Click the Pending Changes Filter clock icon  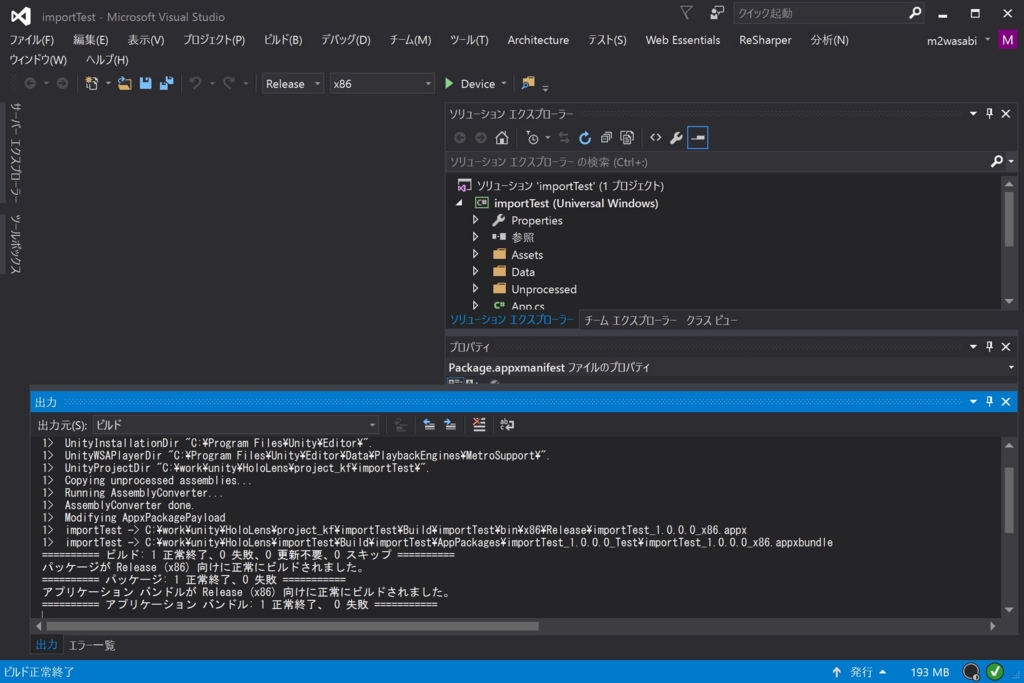pos(532,138)
